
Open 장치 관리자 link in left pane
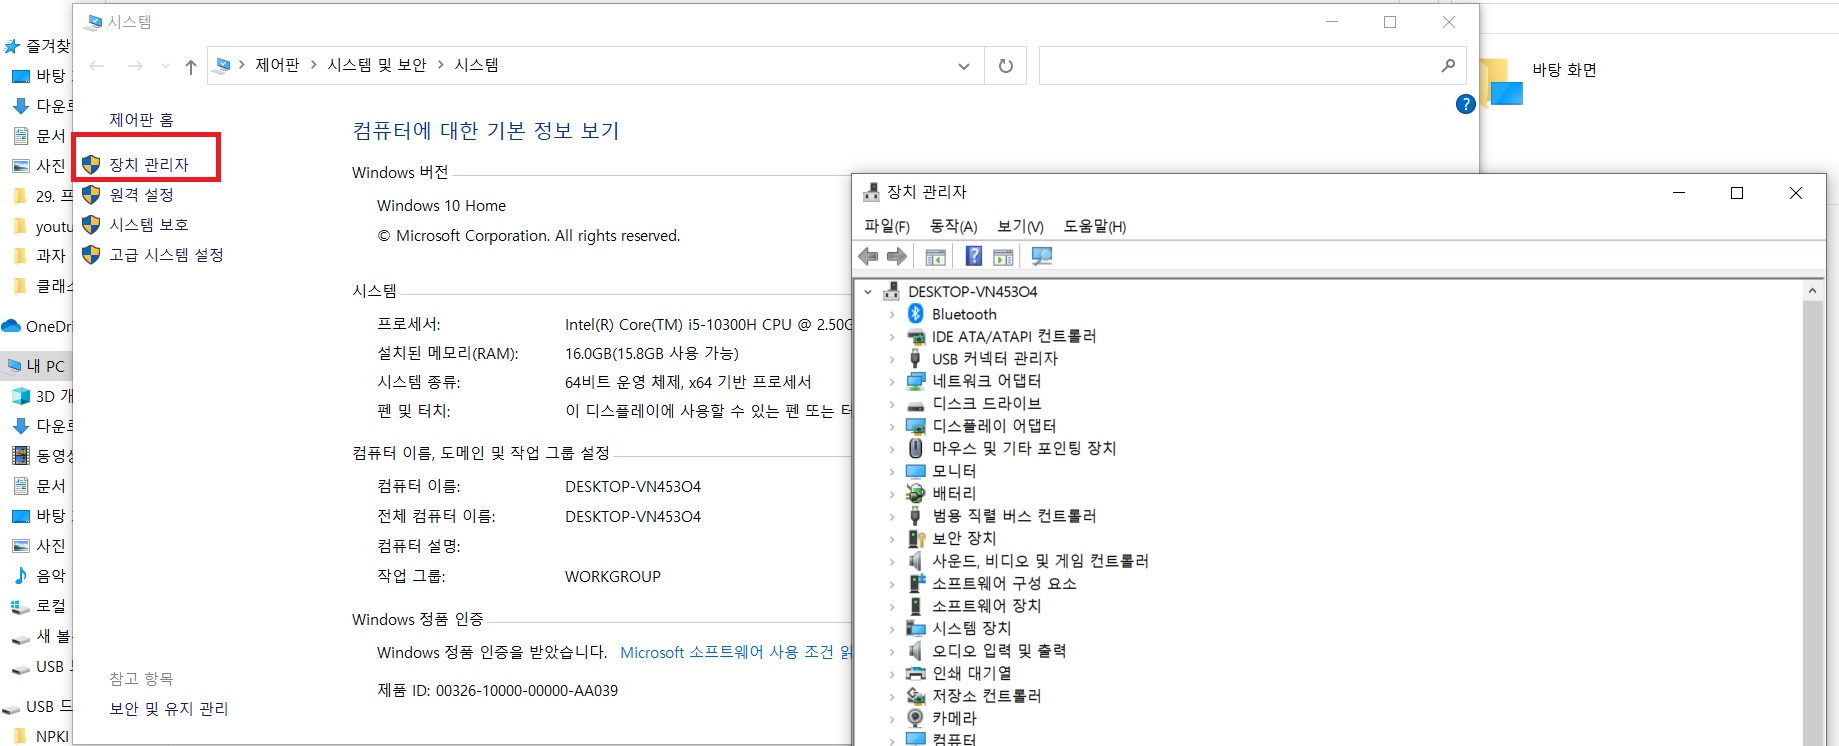pyautogui.click(x=149, y=165)
